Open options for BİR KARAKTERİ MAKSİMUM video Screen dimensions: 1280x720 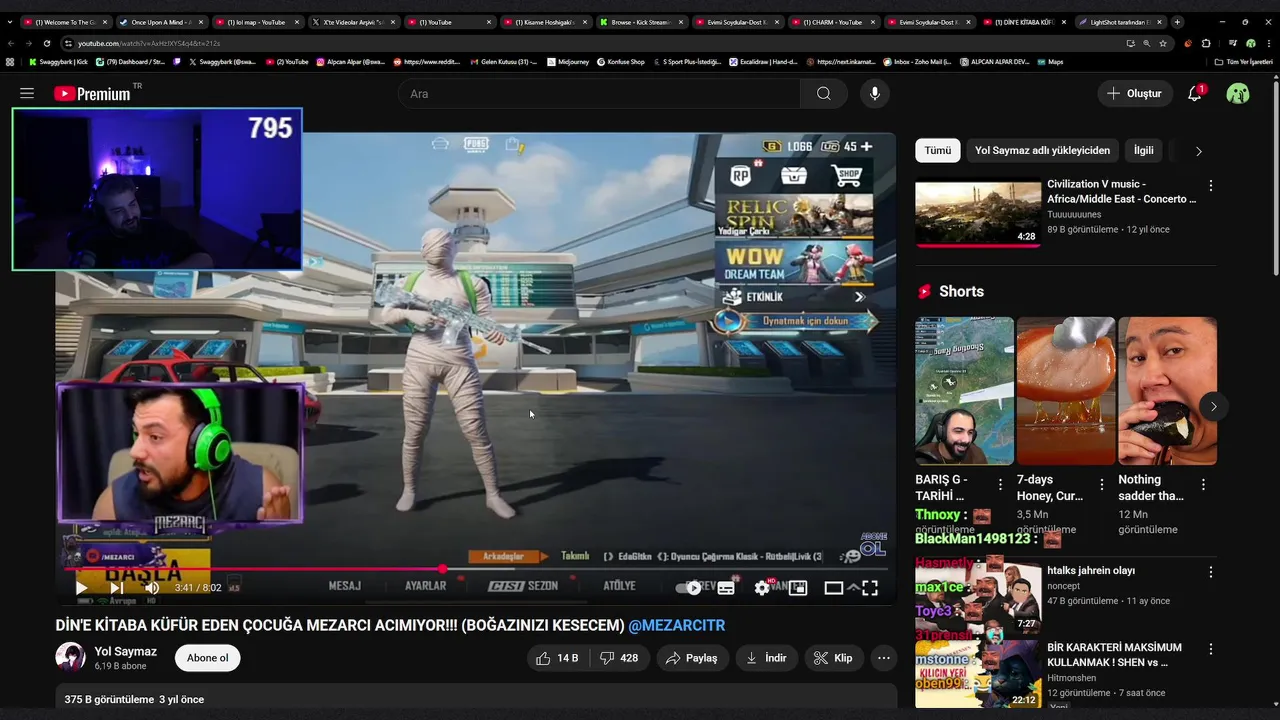point(1211,649)
